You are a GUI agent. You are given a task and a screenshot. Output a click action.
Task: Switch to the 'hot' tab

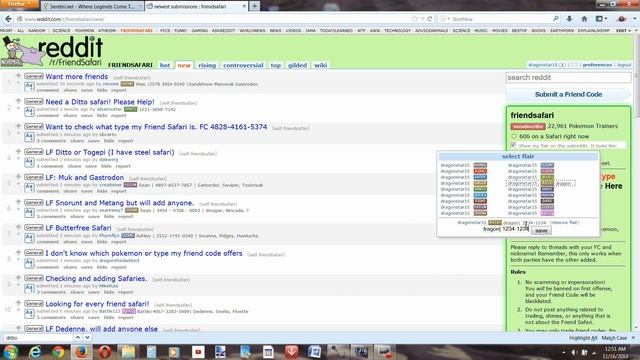click(x=165, y=65)
